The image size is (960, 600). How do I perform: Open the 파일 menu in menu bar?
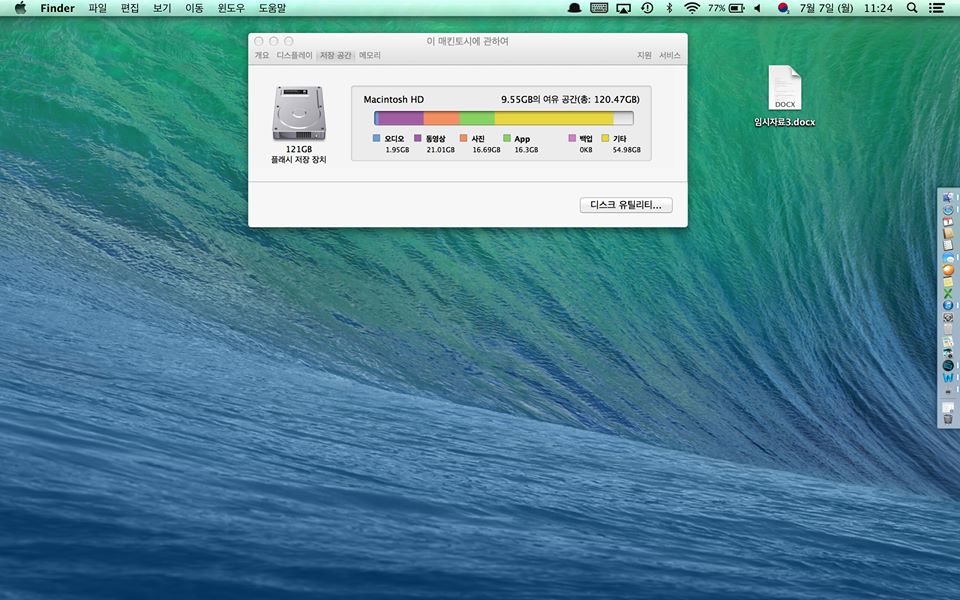(97, 8)
